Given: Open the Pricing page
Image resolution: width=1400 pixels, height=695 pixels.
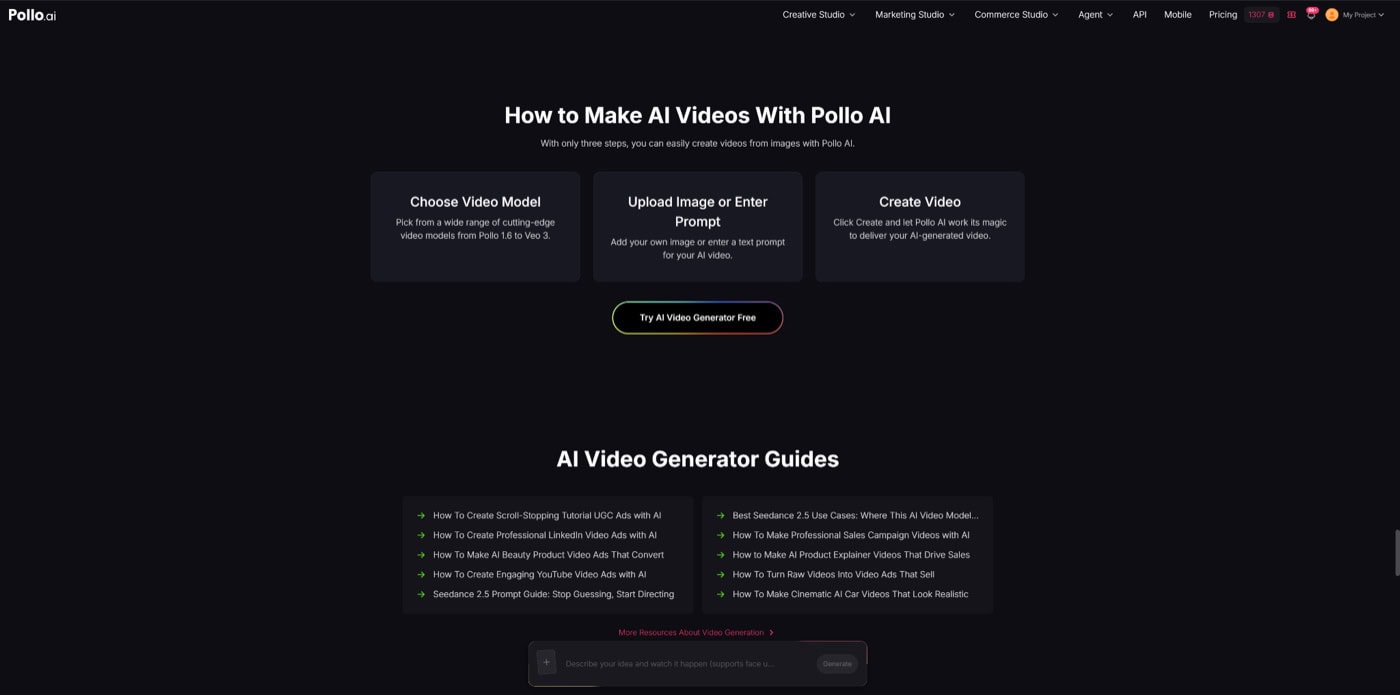Looking at the screenshot, I should [1222, 15].
